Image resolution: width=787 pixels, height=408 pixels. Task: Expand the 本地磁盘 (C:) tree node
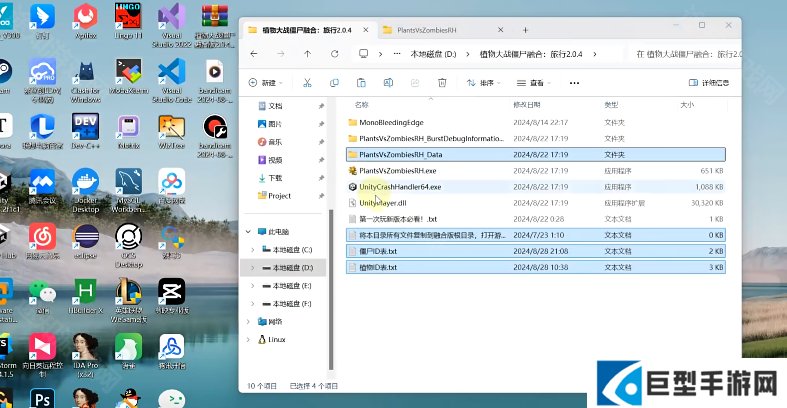pyautogui.click(x=251, y=249)
